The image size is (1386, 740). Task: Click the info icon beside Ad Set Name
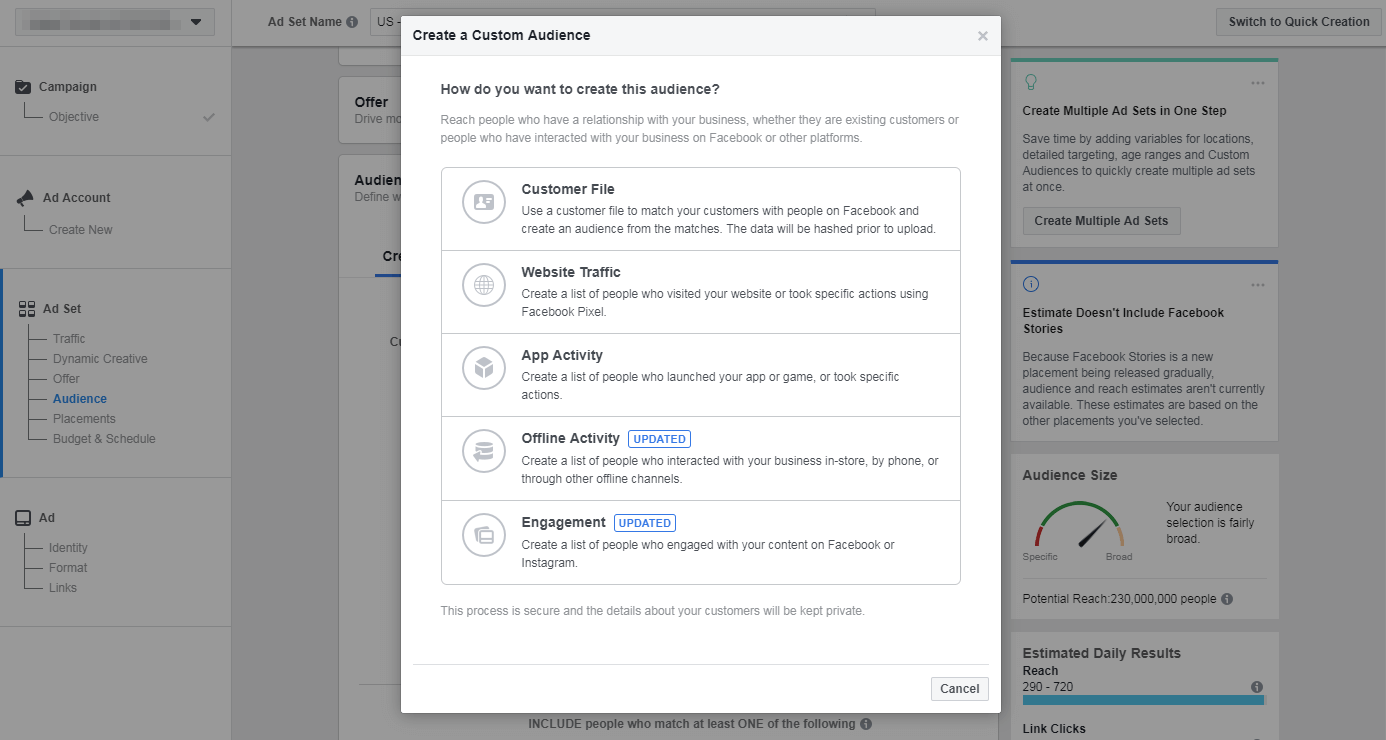(x=352, y=22)
